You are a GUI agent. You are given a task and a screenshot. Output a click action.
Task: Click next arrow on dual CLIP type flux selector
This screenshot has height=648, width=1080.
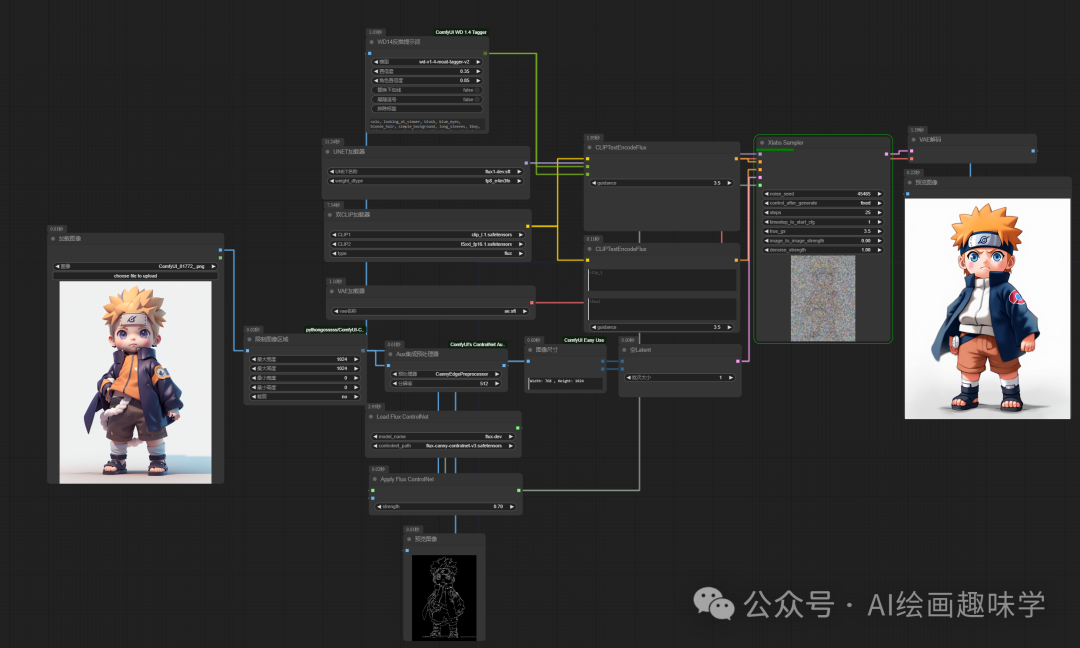[521, 253]
